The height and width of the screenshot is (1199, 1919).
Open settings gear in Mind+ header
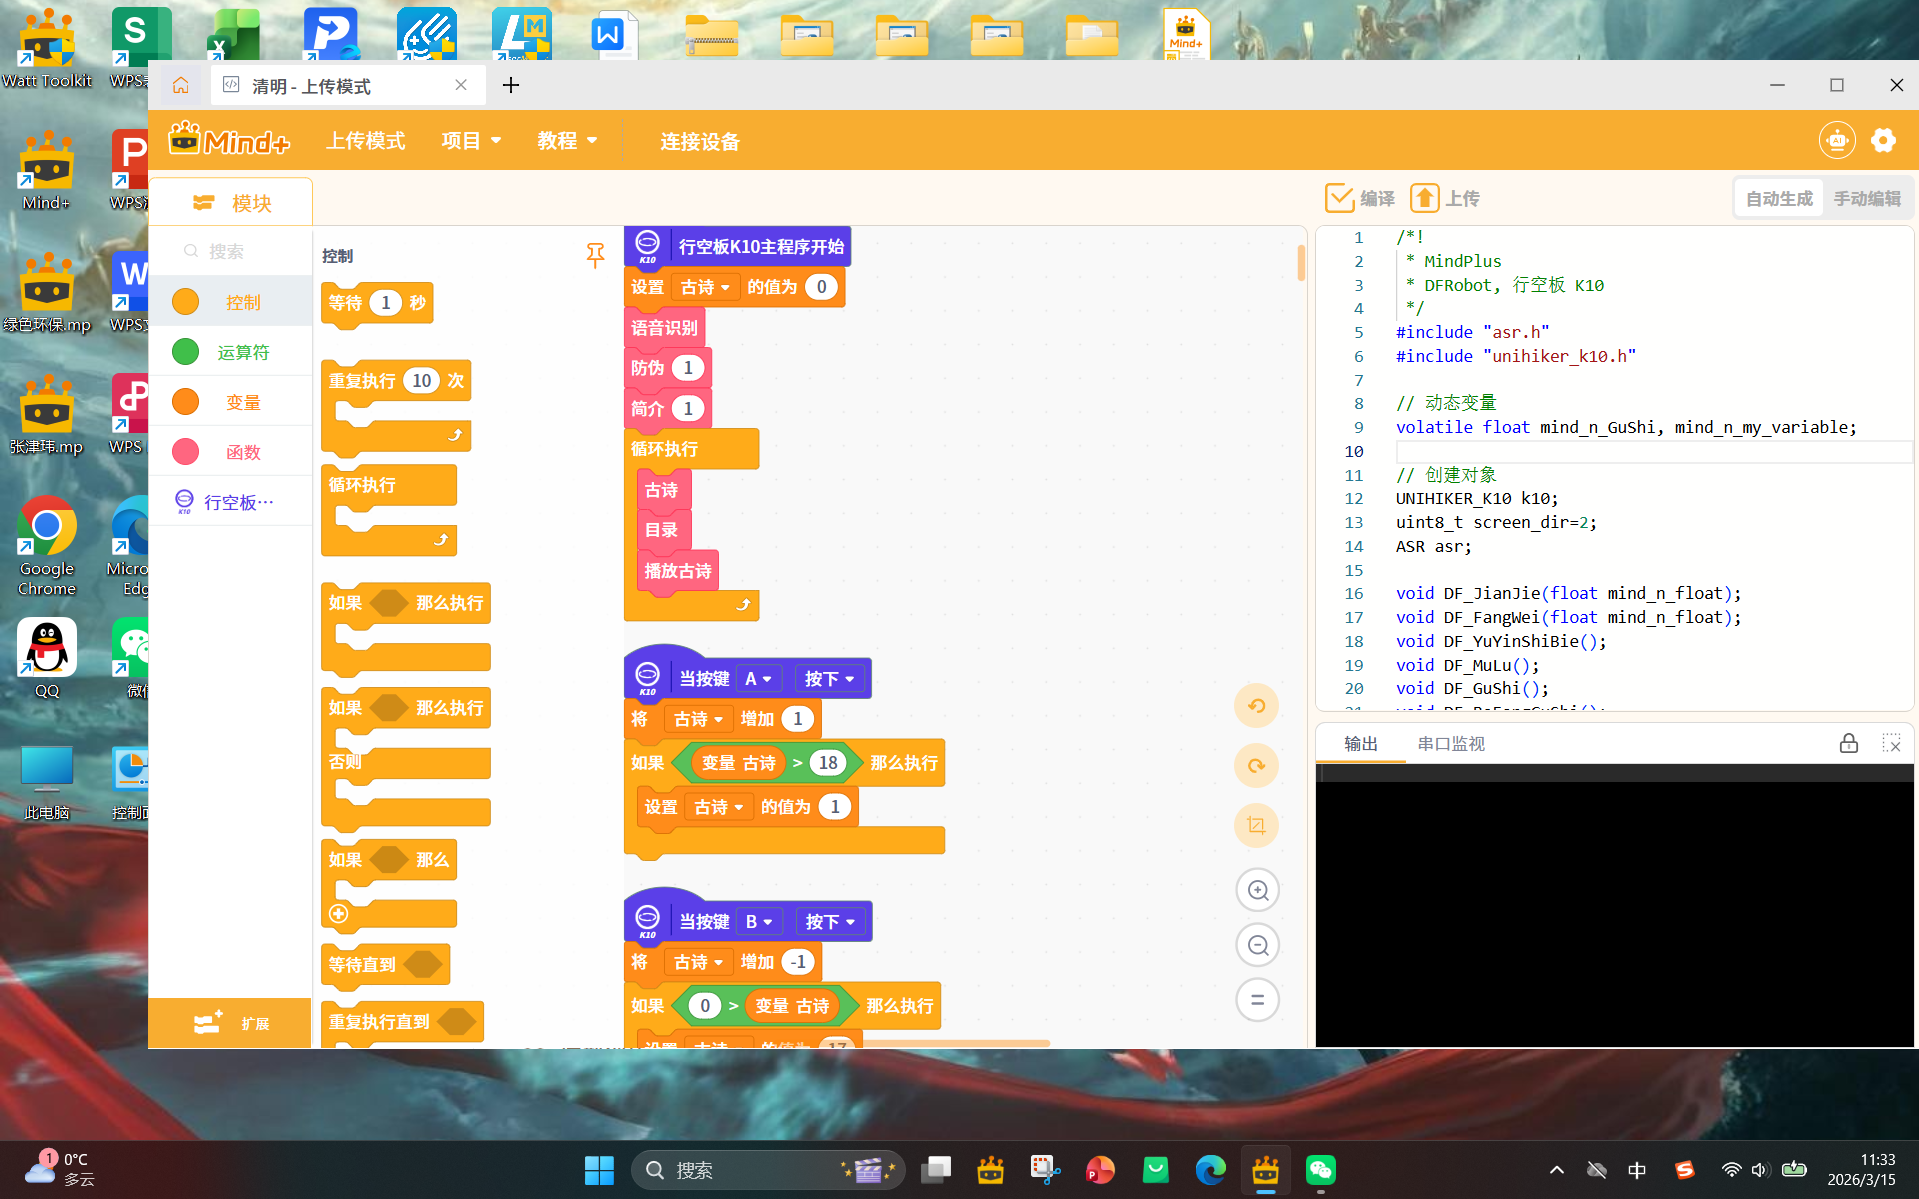pos(1883,141)
